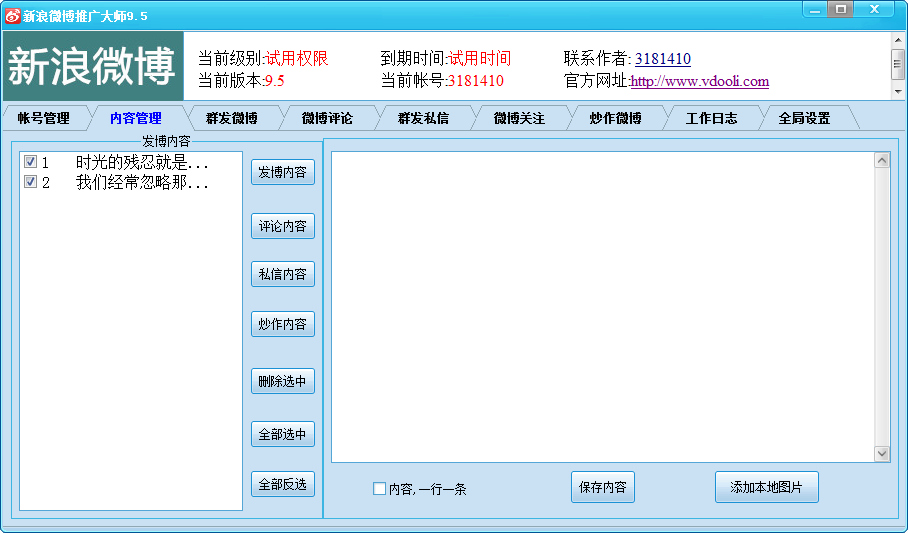Image resolution: width=908 pixels, height=533 pixels.
Task: Click the Weibo logo icon in title bar
Action: coord(12,16)
